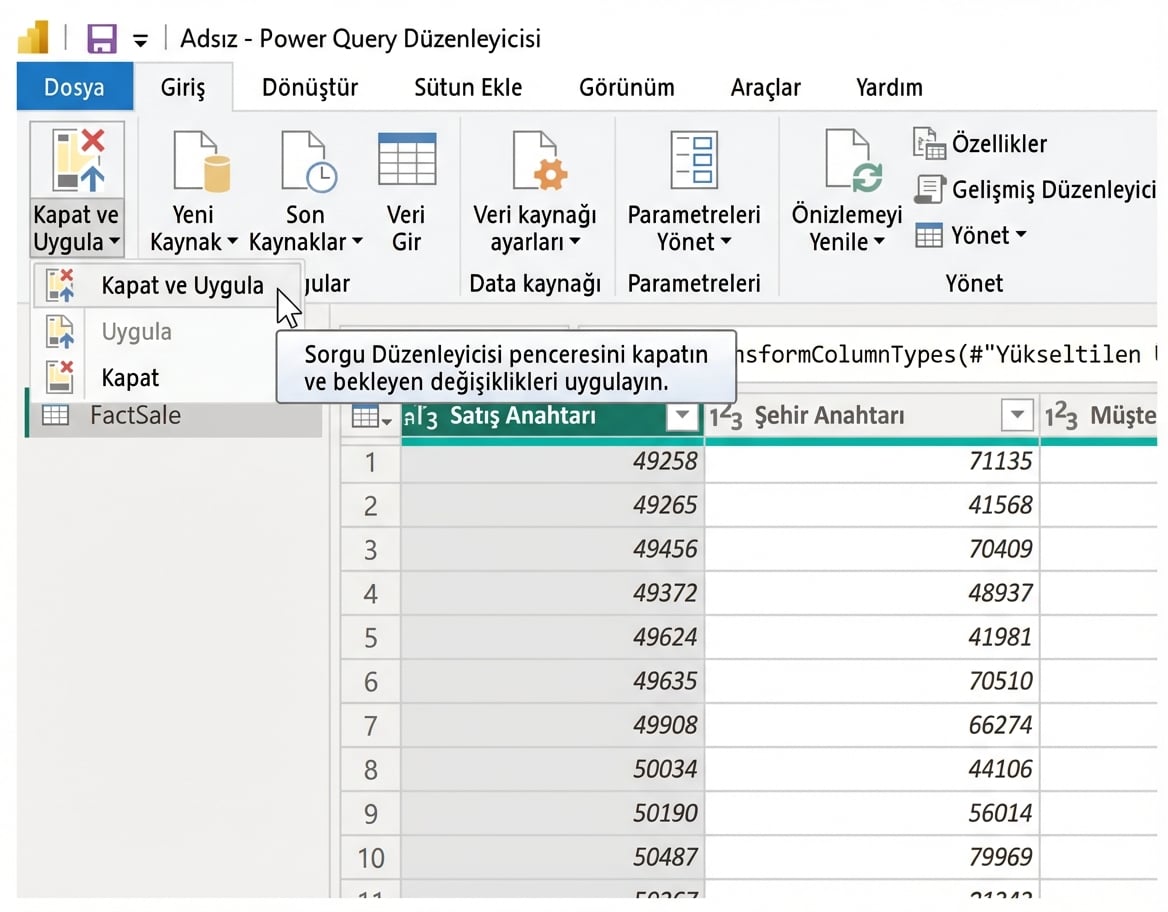The width and height of the screenshot is (1168, 912).
Task: Expand the Kapat ve Uygula dropdown arrow
Action: pos(114,241)
